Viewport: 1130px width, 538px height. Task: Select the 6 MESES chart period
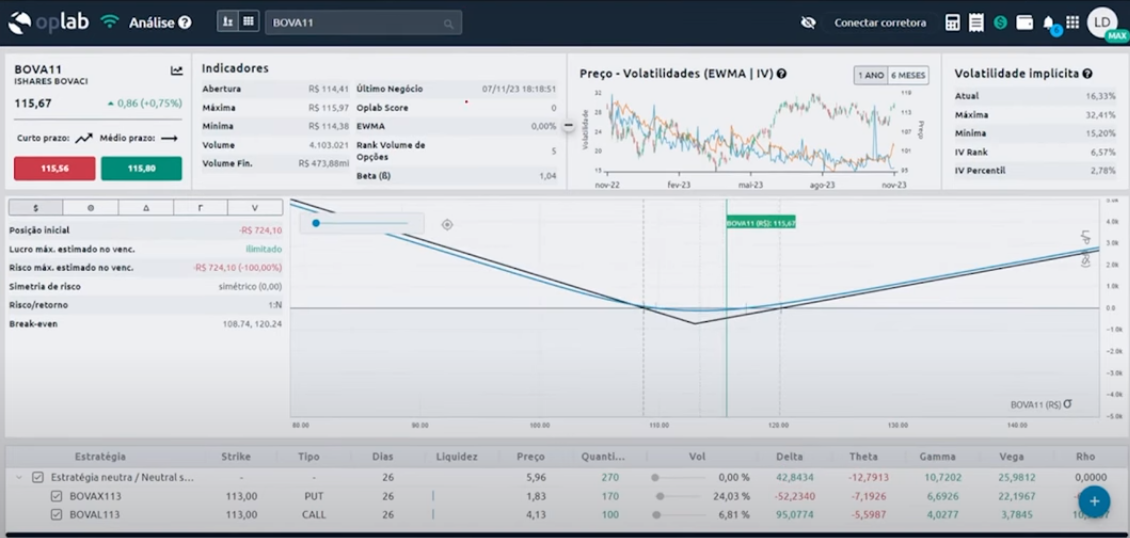pos(908,75)
